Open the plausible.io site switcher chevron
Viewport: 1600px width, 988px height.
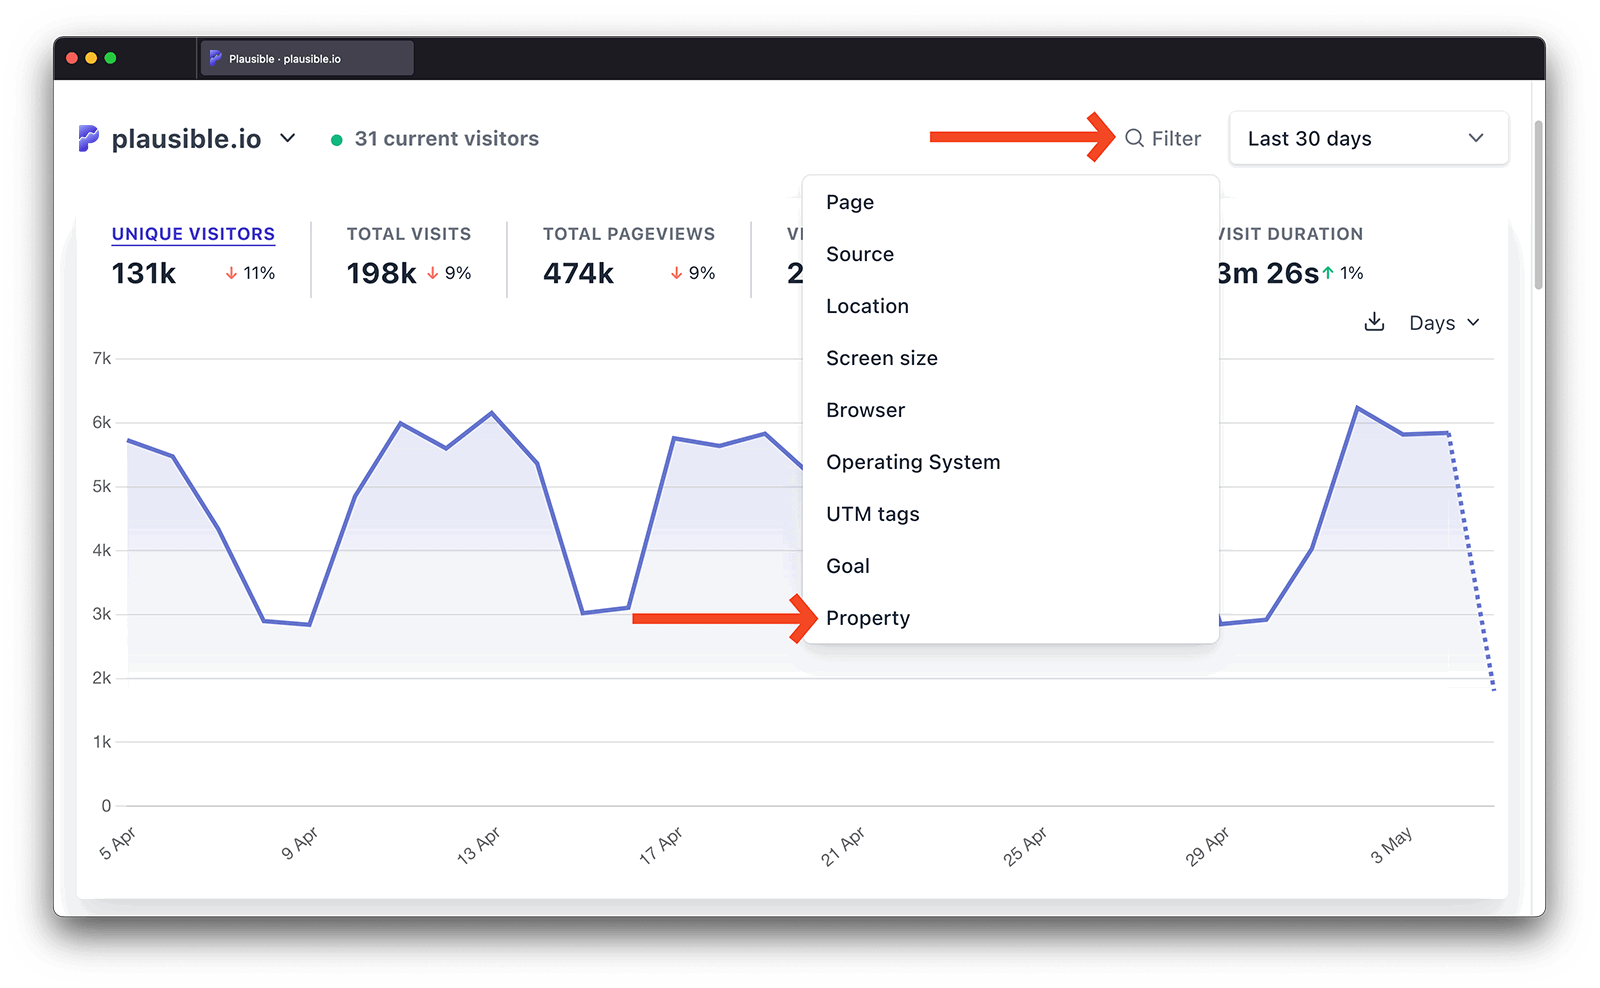pos(288,139)
